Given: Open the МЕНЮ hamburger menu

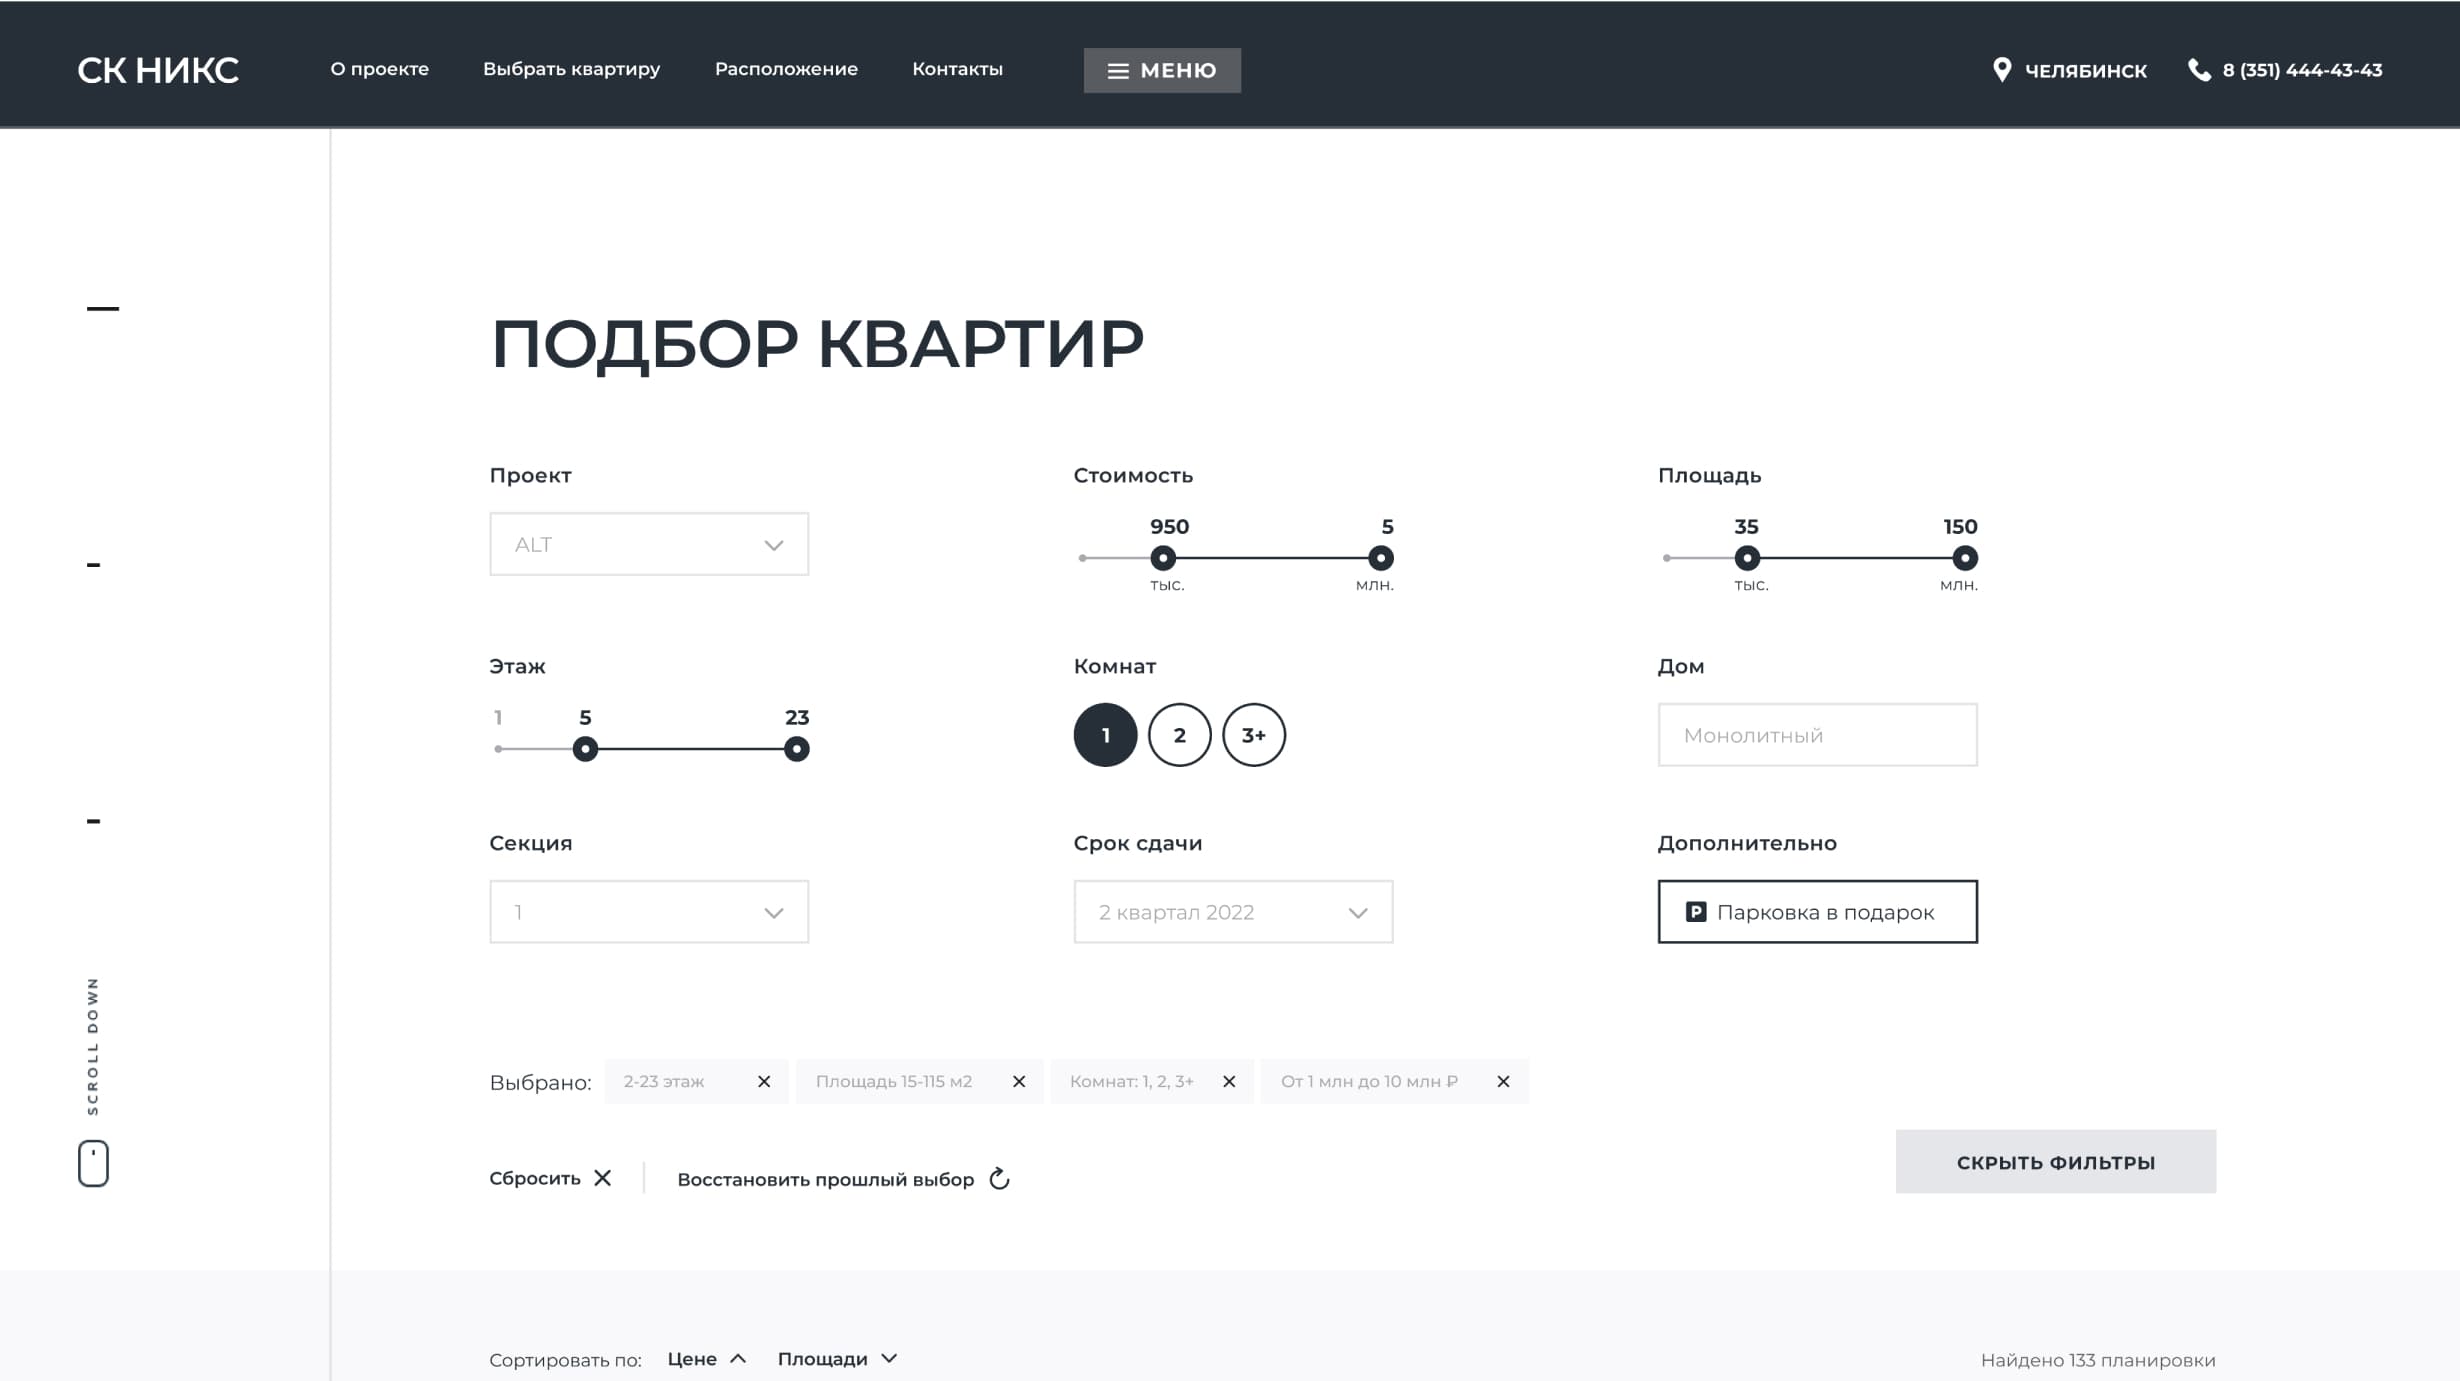Looking at the screenshot, I should coord(1162,70).
